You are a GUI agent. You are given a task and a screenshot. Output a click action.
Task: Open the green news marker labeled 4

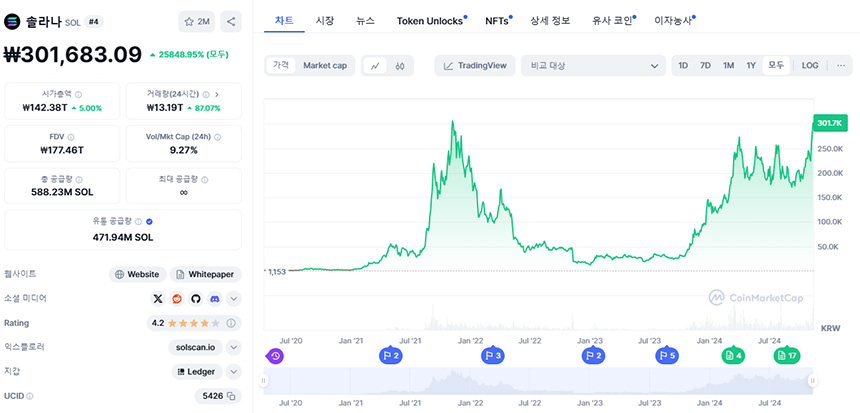[733, 356]
